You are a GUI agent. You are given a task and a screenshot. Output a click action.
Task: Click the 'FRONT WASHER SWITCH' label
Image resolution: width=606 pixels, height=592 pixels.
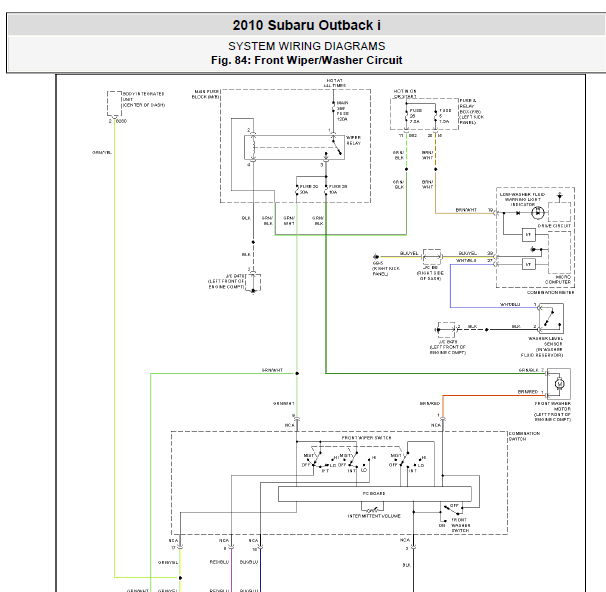[460, 525]
